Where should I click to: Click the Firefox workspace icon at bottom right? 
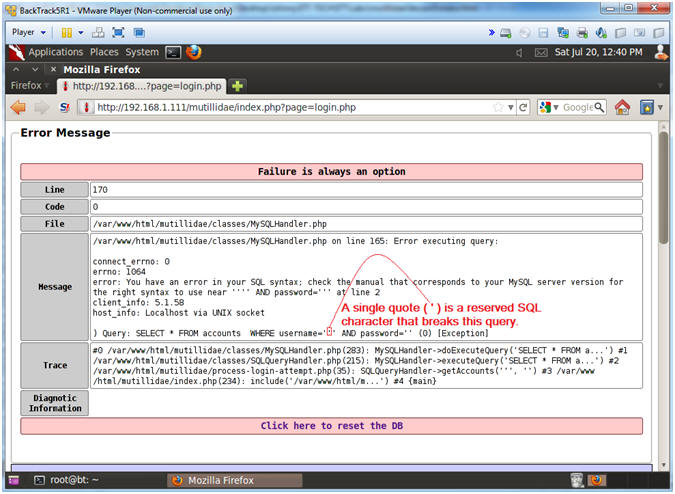click(x=596, y=480)
